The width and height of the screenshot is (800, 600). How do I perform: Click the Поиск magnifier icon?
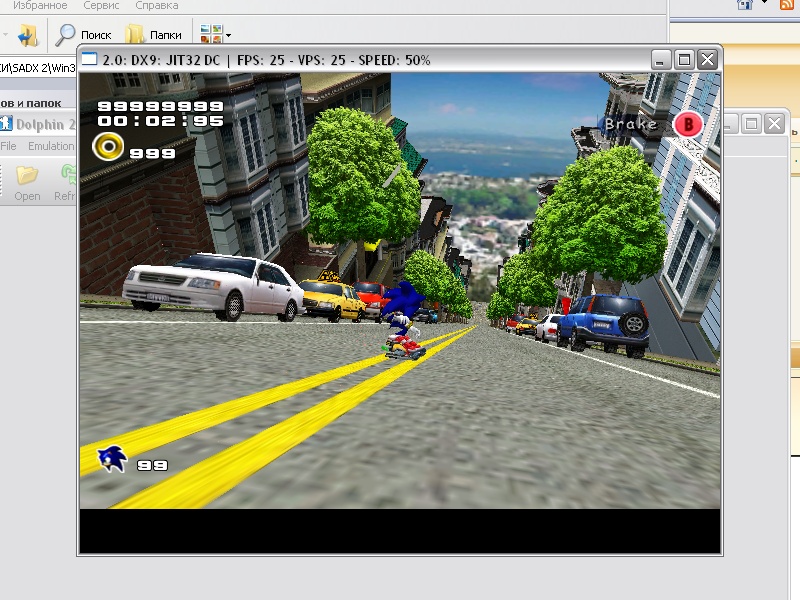pos(66,35)
